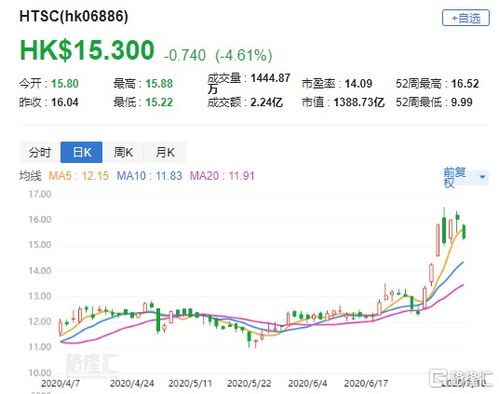This screenshot has height=394, width=499.
Task: Click the 2020/5/22 date label
Action: click(x=249, y=383)
